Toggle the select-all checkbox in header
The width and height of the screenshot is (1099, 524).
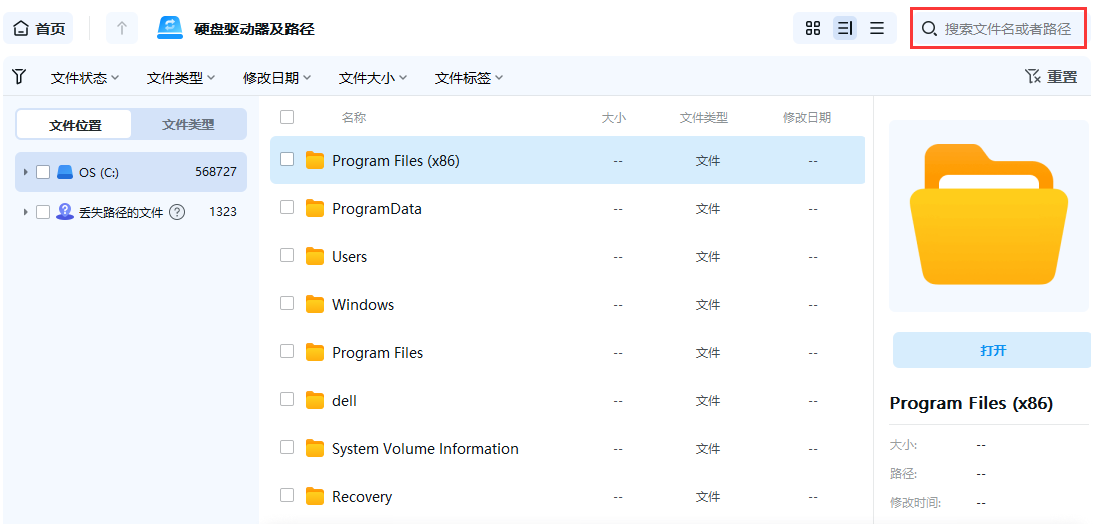point(287,117)
